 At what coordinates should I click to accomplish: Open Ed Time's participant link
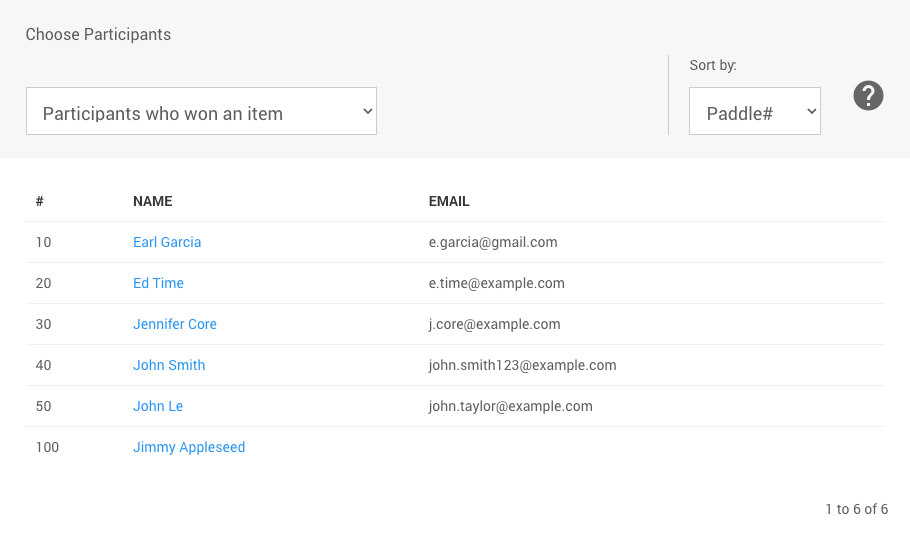tap(158, 283)
